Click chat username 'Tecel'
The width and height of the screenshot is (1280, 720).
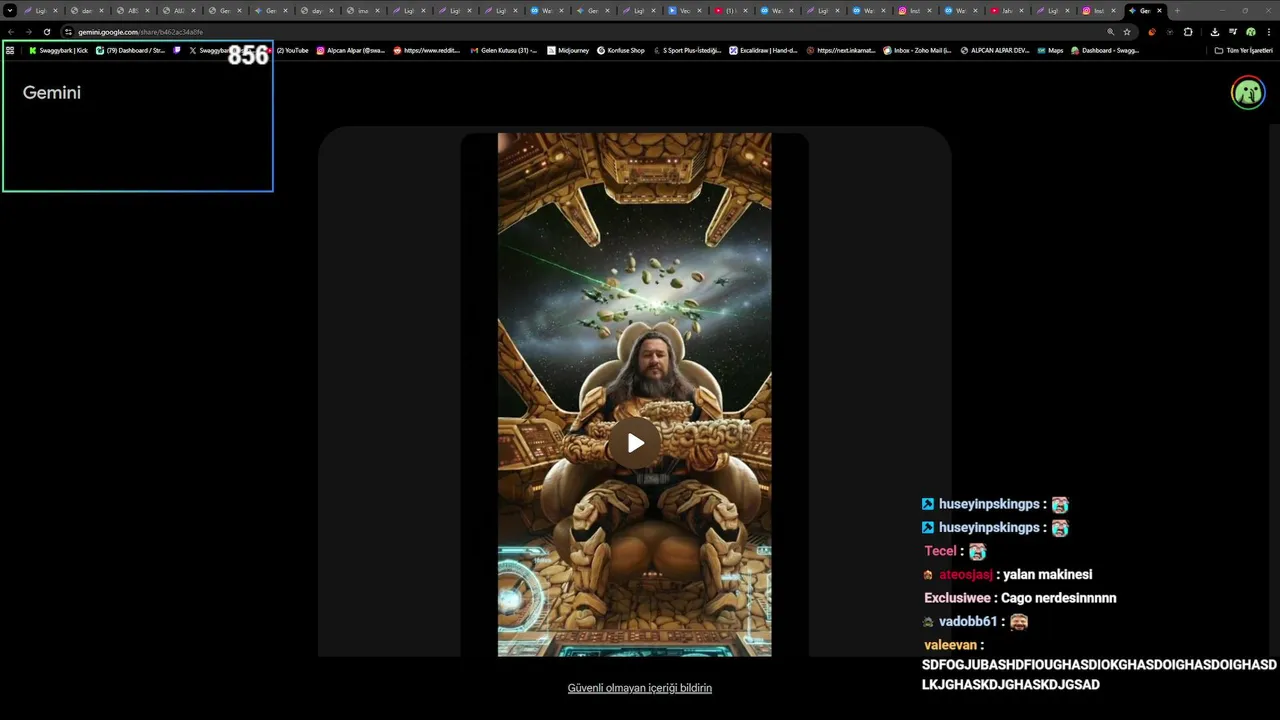pyautogui.click(x=940, y=551)
